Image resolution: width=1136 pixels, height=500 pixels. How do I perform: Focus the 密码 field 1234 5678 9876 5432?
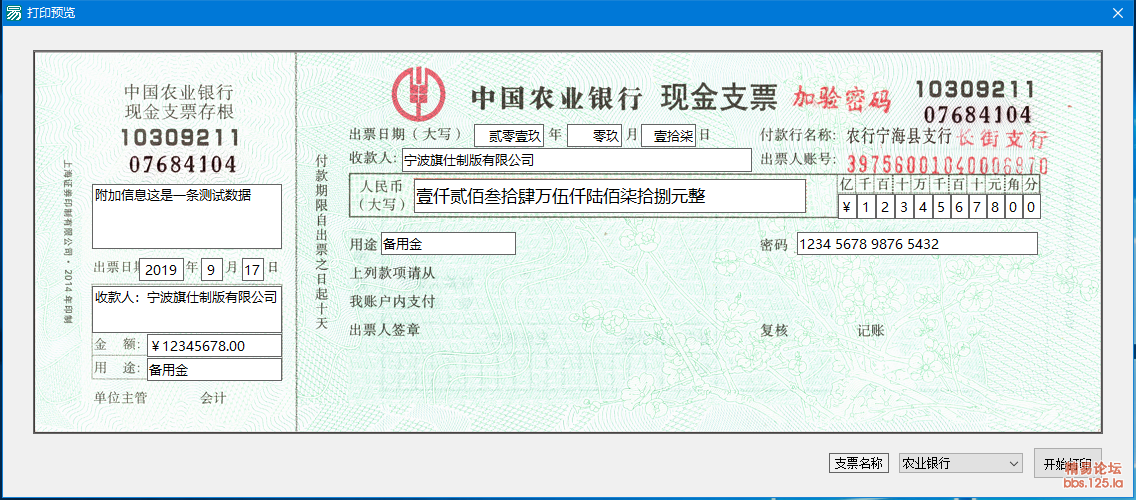coord(916,244)
